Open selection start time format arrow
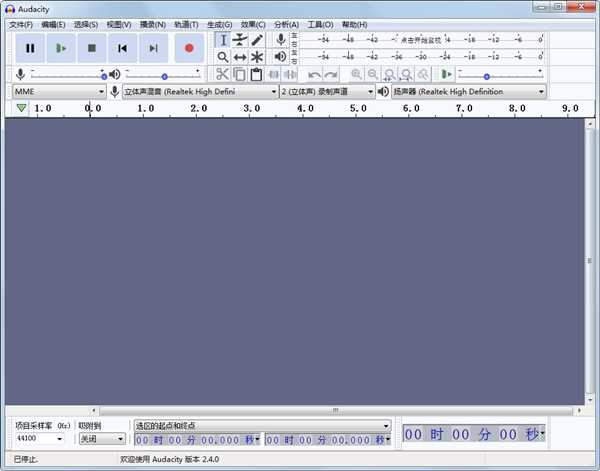The height and width of the screenshot is (471, 600). 258,439
